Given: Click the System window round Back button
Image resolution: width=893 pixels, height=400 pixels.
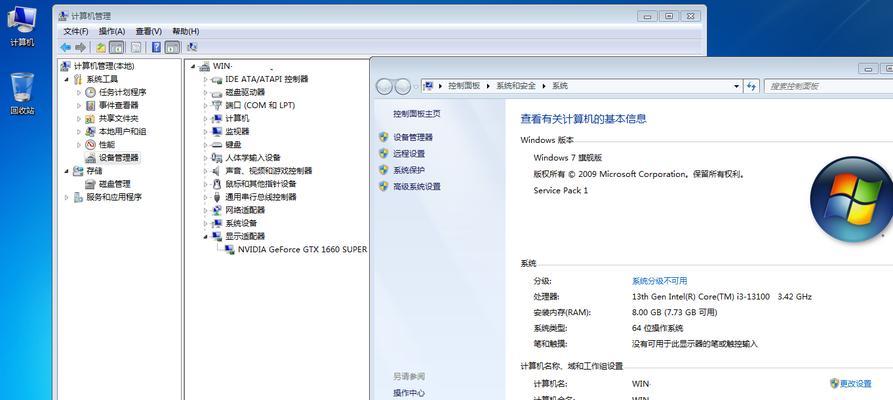Looking at the screenshot, I should (385, 87).
